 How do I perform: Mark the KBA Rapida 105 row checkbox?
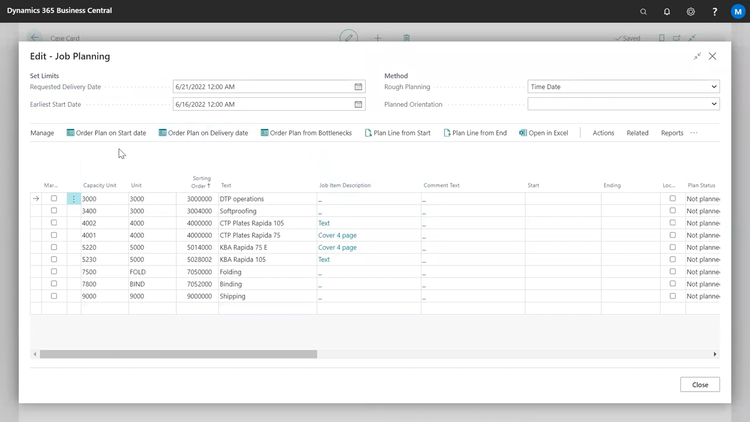[x=54, y=259]
